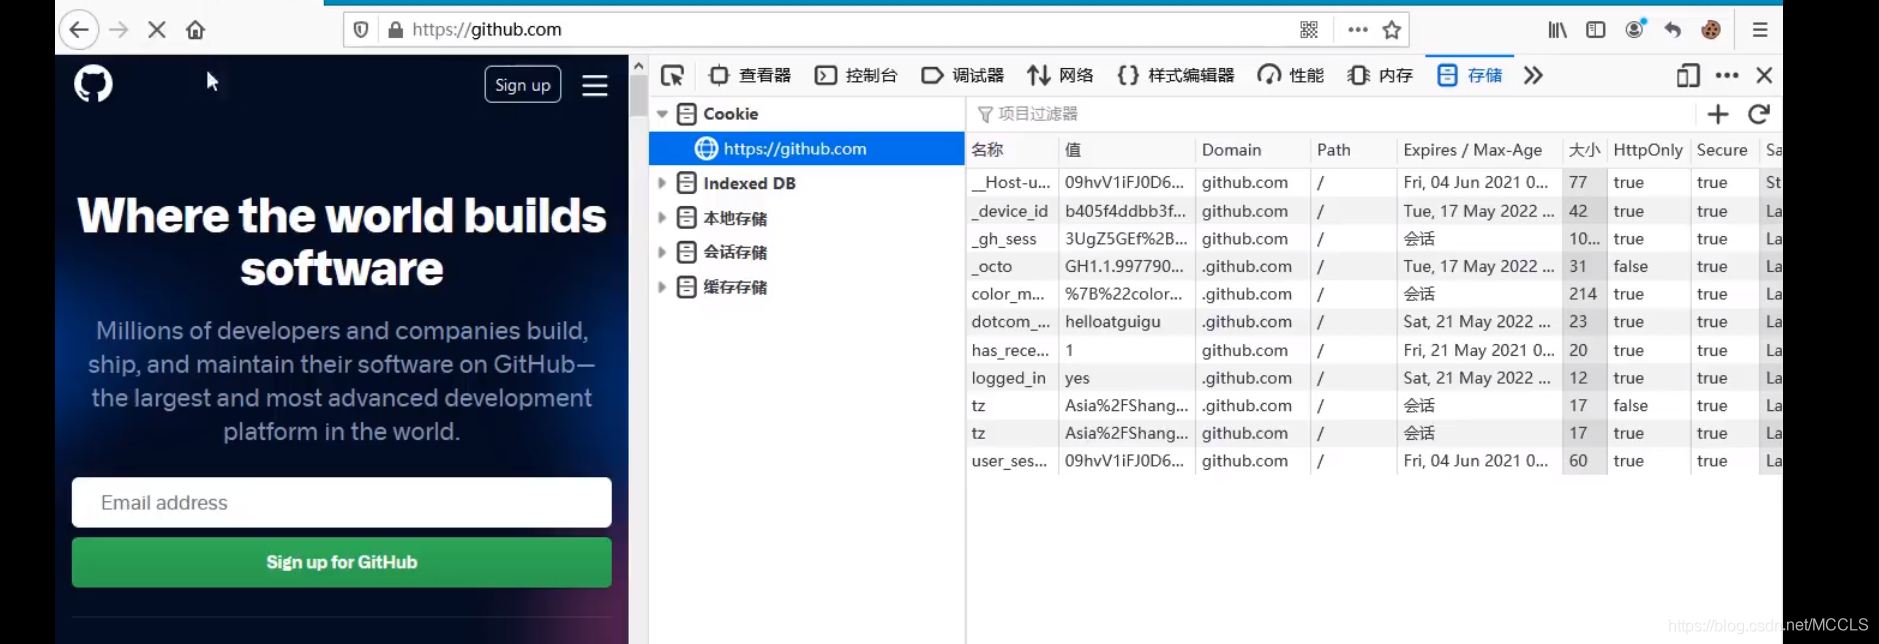
Task: Refresh the storage table
Action: tap(1759, 114)
